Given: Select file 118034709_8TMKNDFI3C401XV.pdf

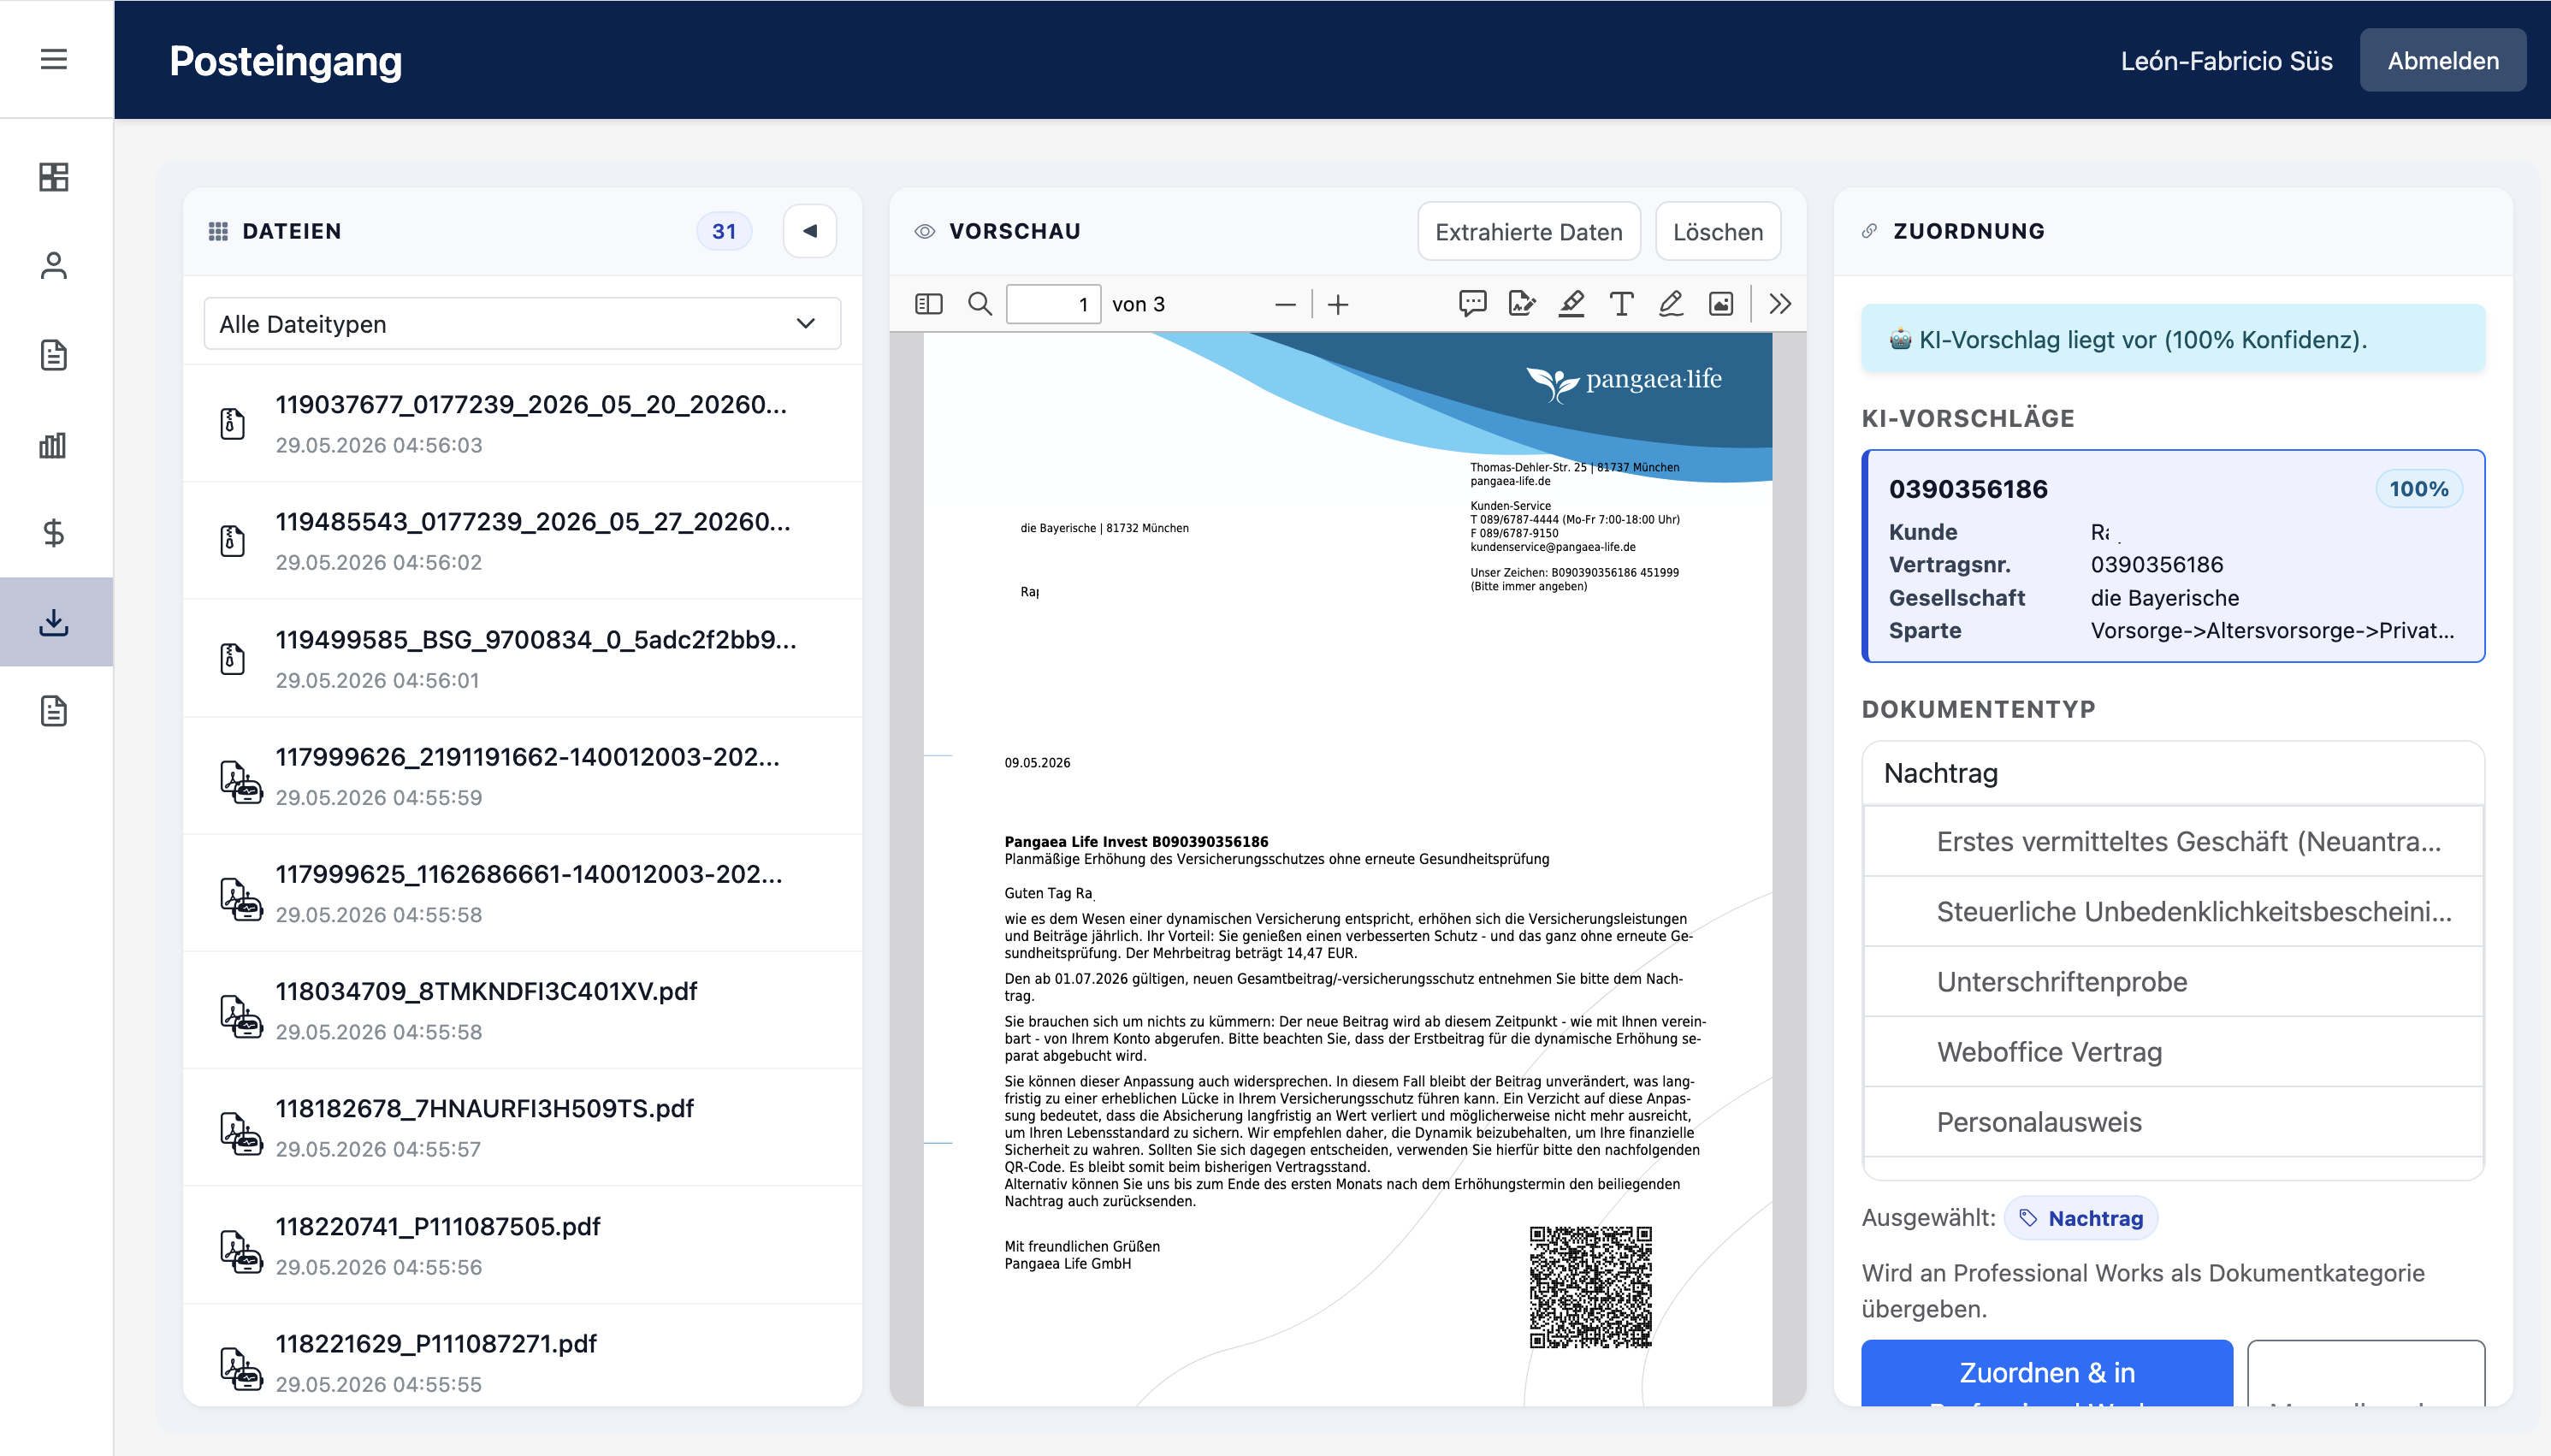Looking at the screenshot, I should pos(522,1011).
